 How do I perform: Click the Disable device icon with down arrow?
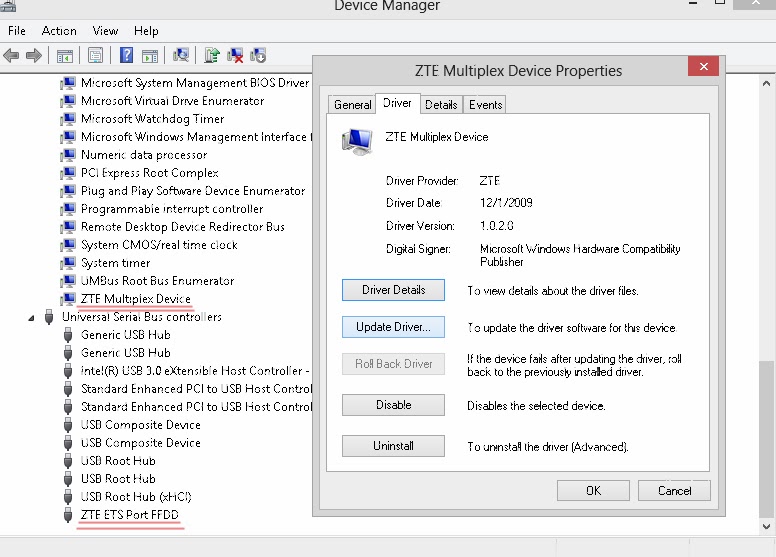(258, 55)
